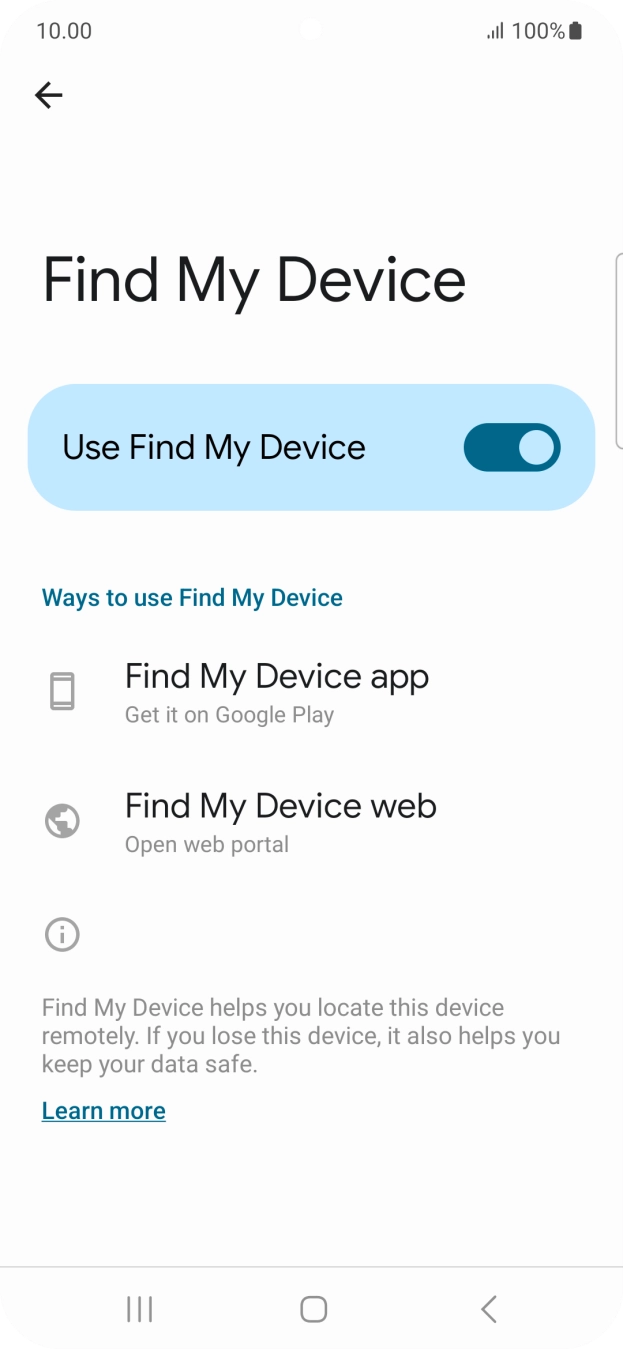Select the Ways to use Find My Device heading
Screen dimensions: 623x1349
click(x=192, y=597)
